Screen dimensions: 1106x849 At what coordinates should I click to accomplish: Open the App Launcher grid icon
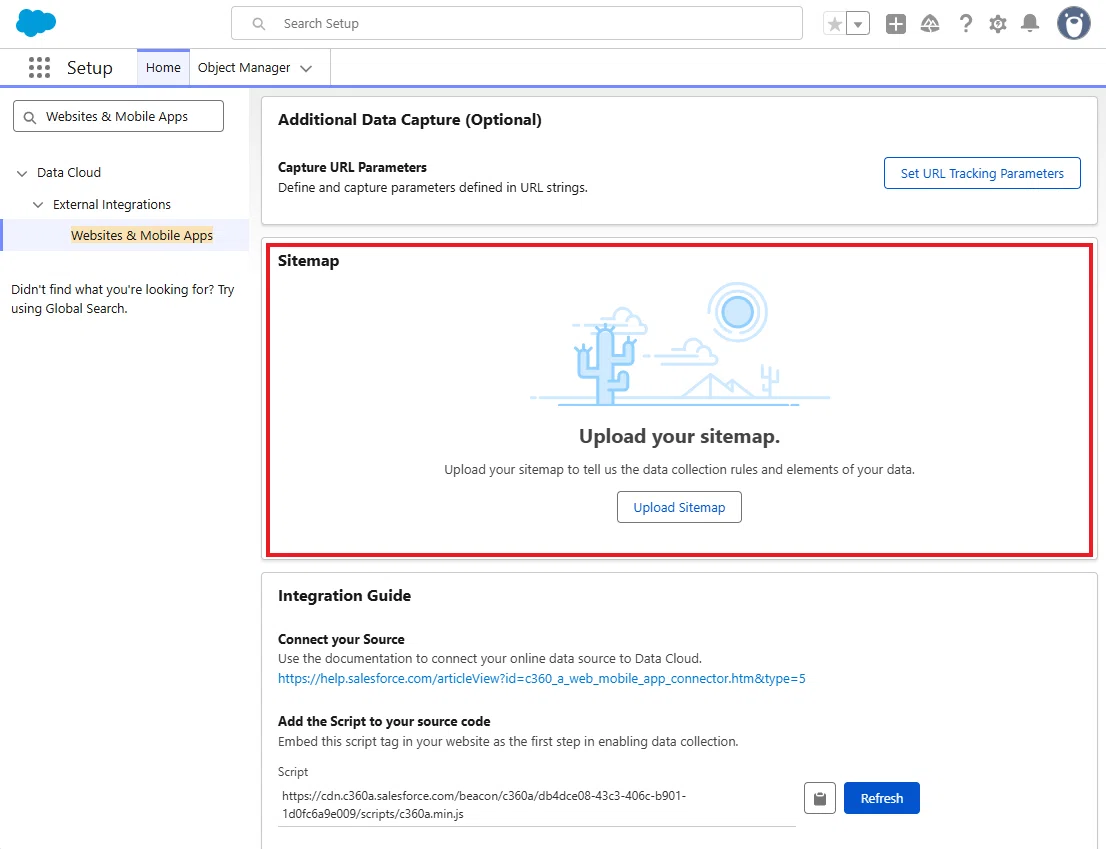coord(40,68)
